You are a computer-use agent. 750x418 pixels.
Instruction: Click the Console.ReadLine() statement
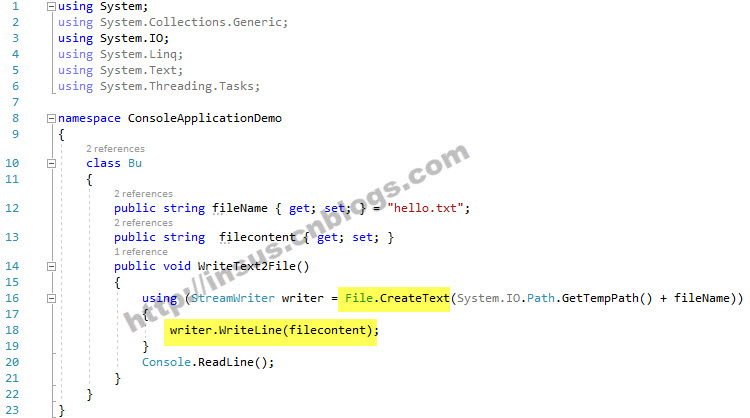click(208, 362)
